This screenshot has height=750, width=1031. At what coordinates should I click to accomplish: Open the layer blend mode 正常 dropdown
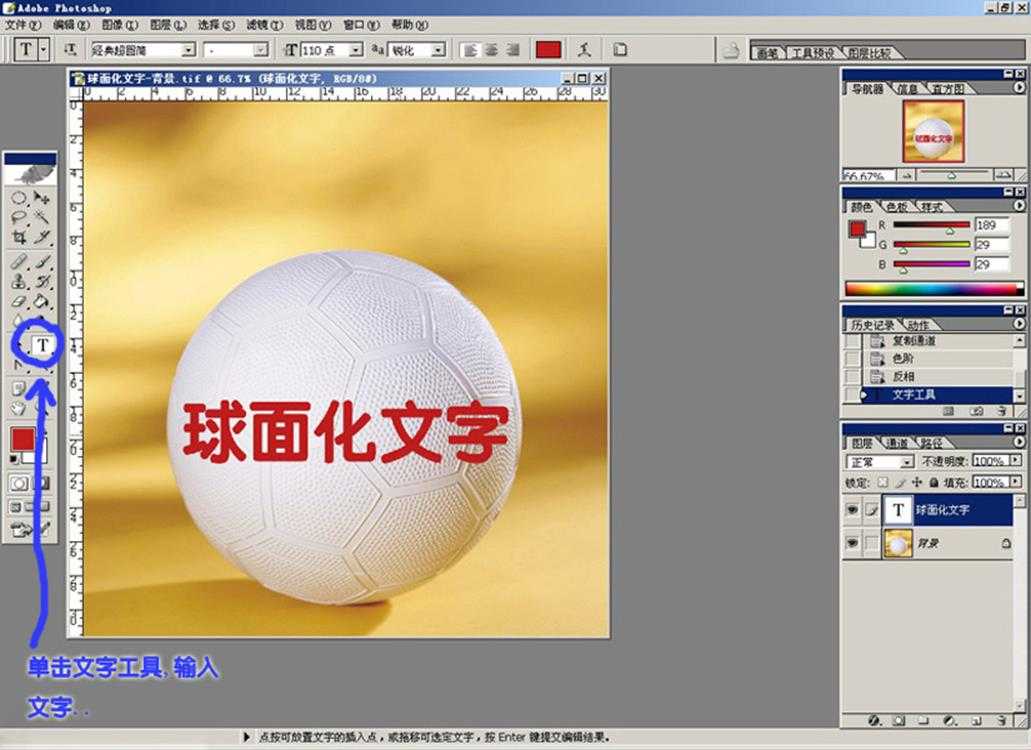[x=907, y=462]
